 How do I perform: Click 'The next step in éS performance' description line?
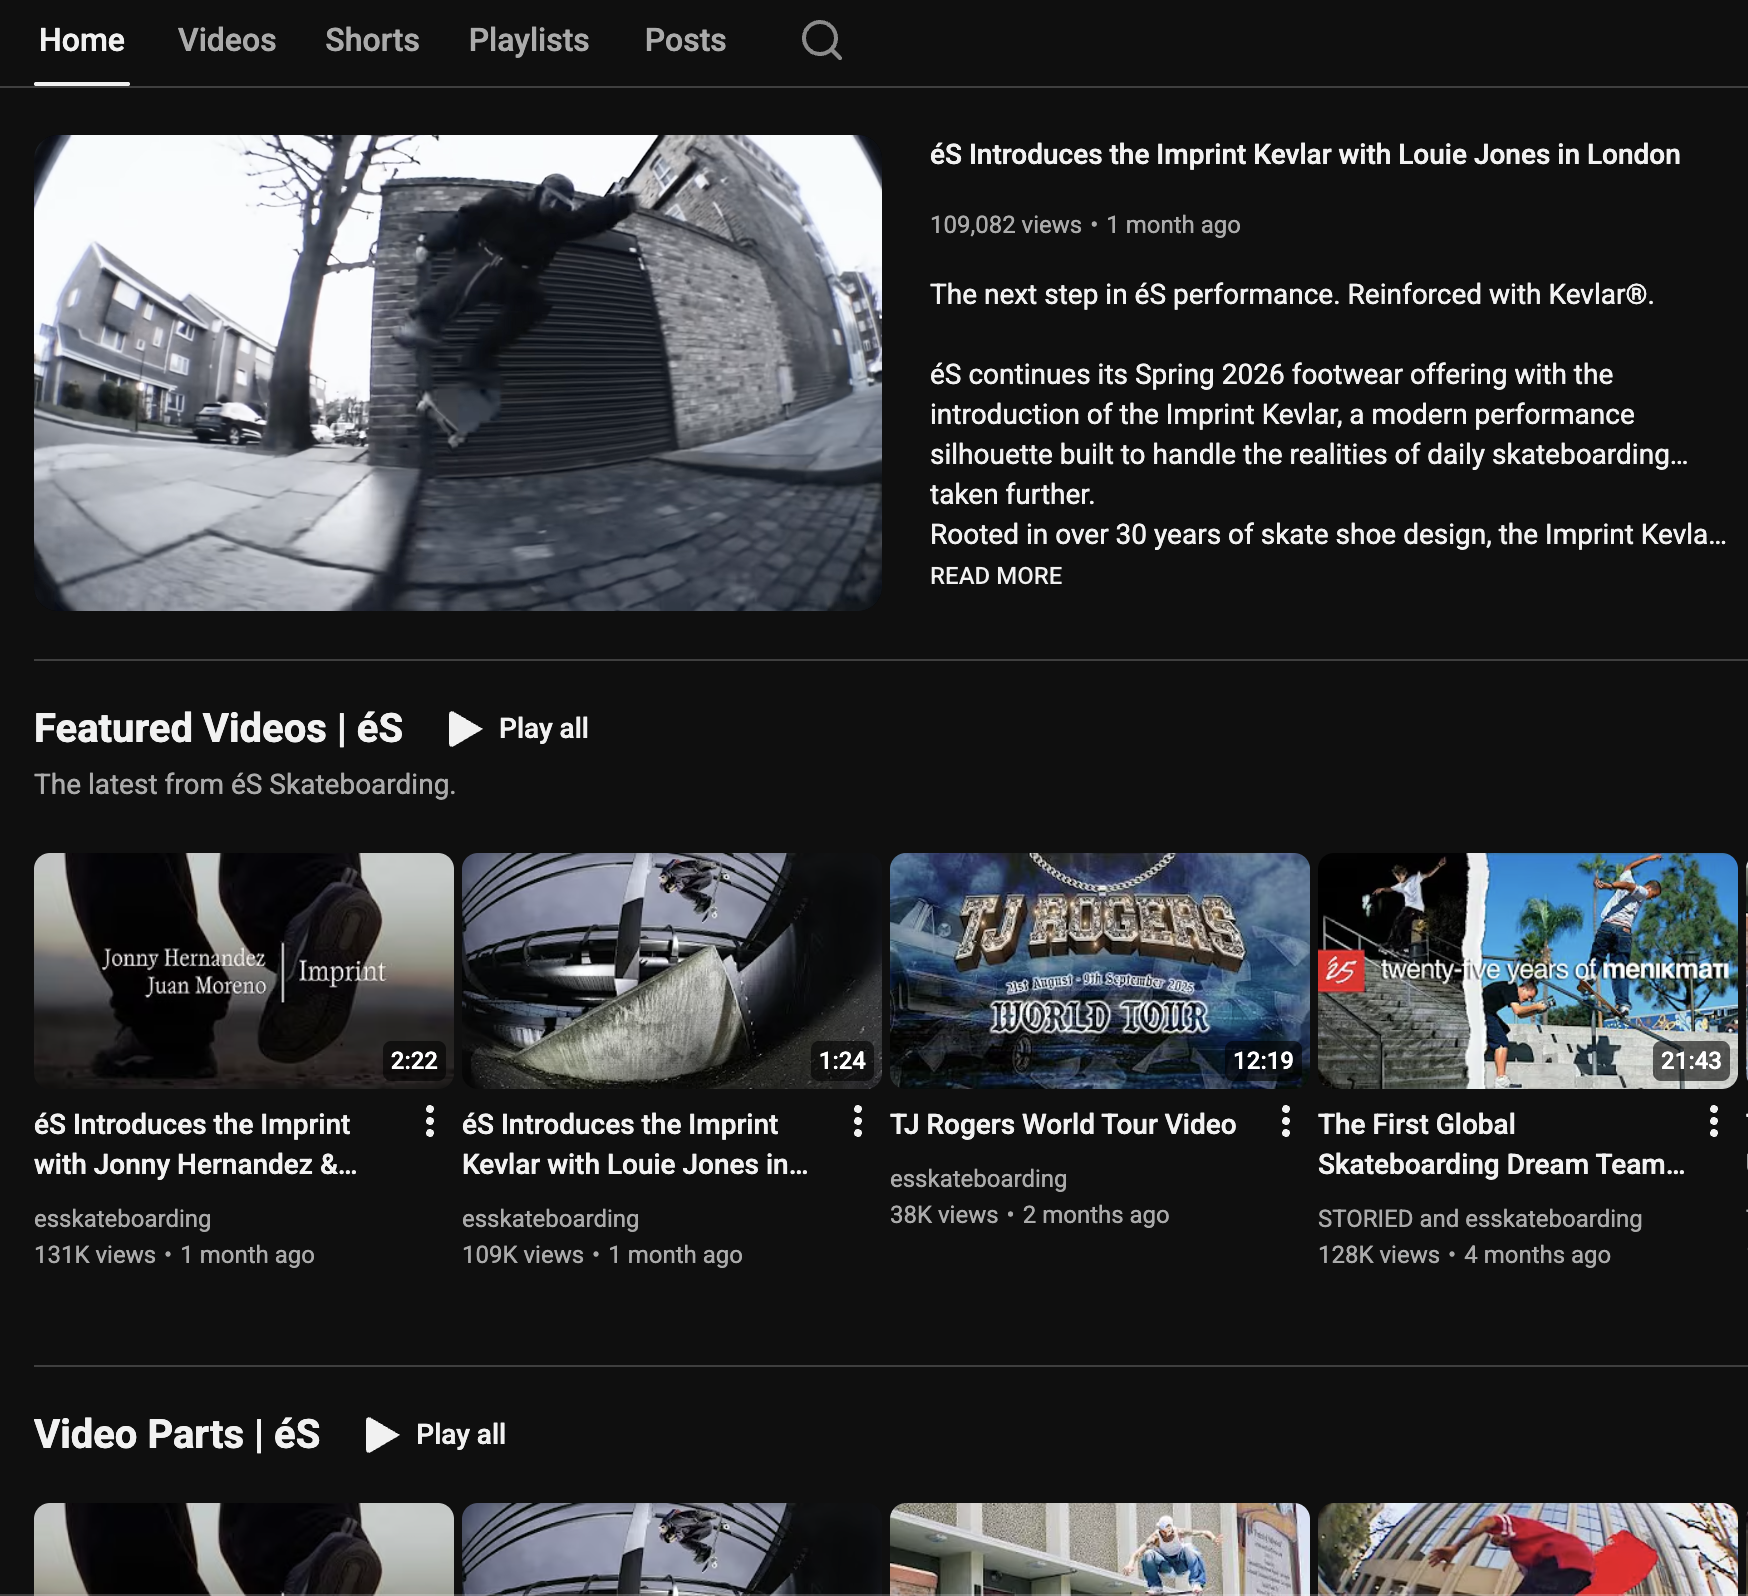point(1292,295)
